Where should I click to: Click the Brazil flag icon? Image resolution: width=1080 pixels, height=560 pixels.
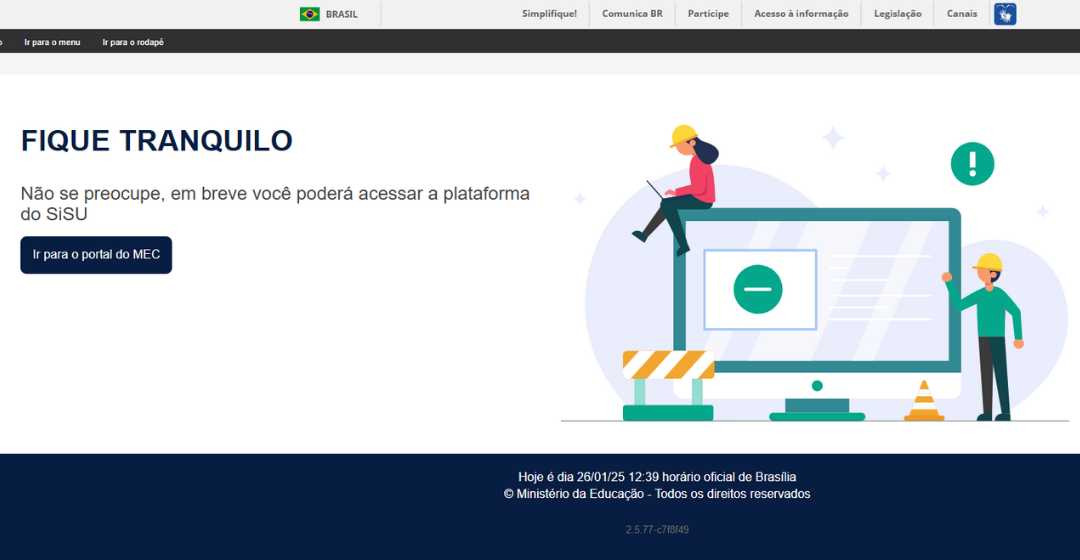tap(309, 14)
